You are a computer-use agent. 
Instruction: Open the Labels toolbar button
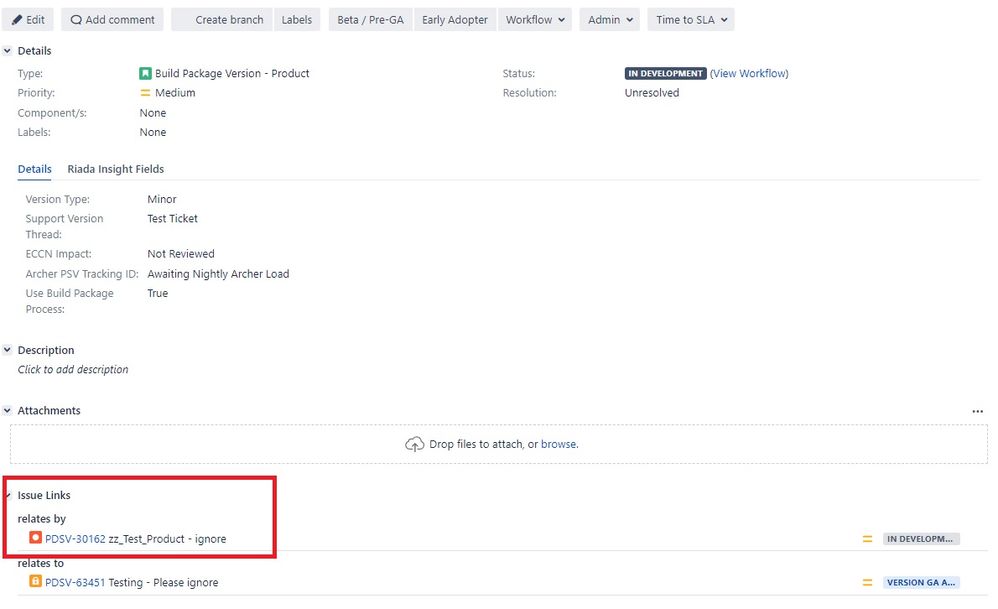pyautogui.click(x=297, y=20)
